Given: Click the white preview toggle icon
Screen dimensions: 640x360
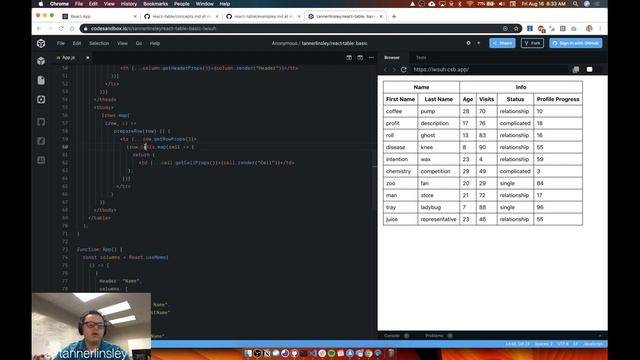Looking at the screenshot, I should click(589, 69).
